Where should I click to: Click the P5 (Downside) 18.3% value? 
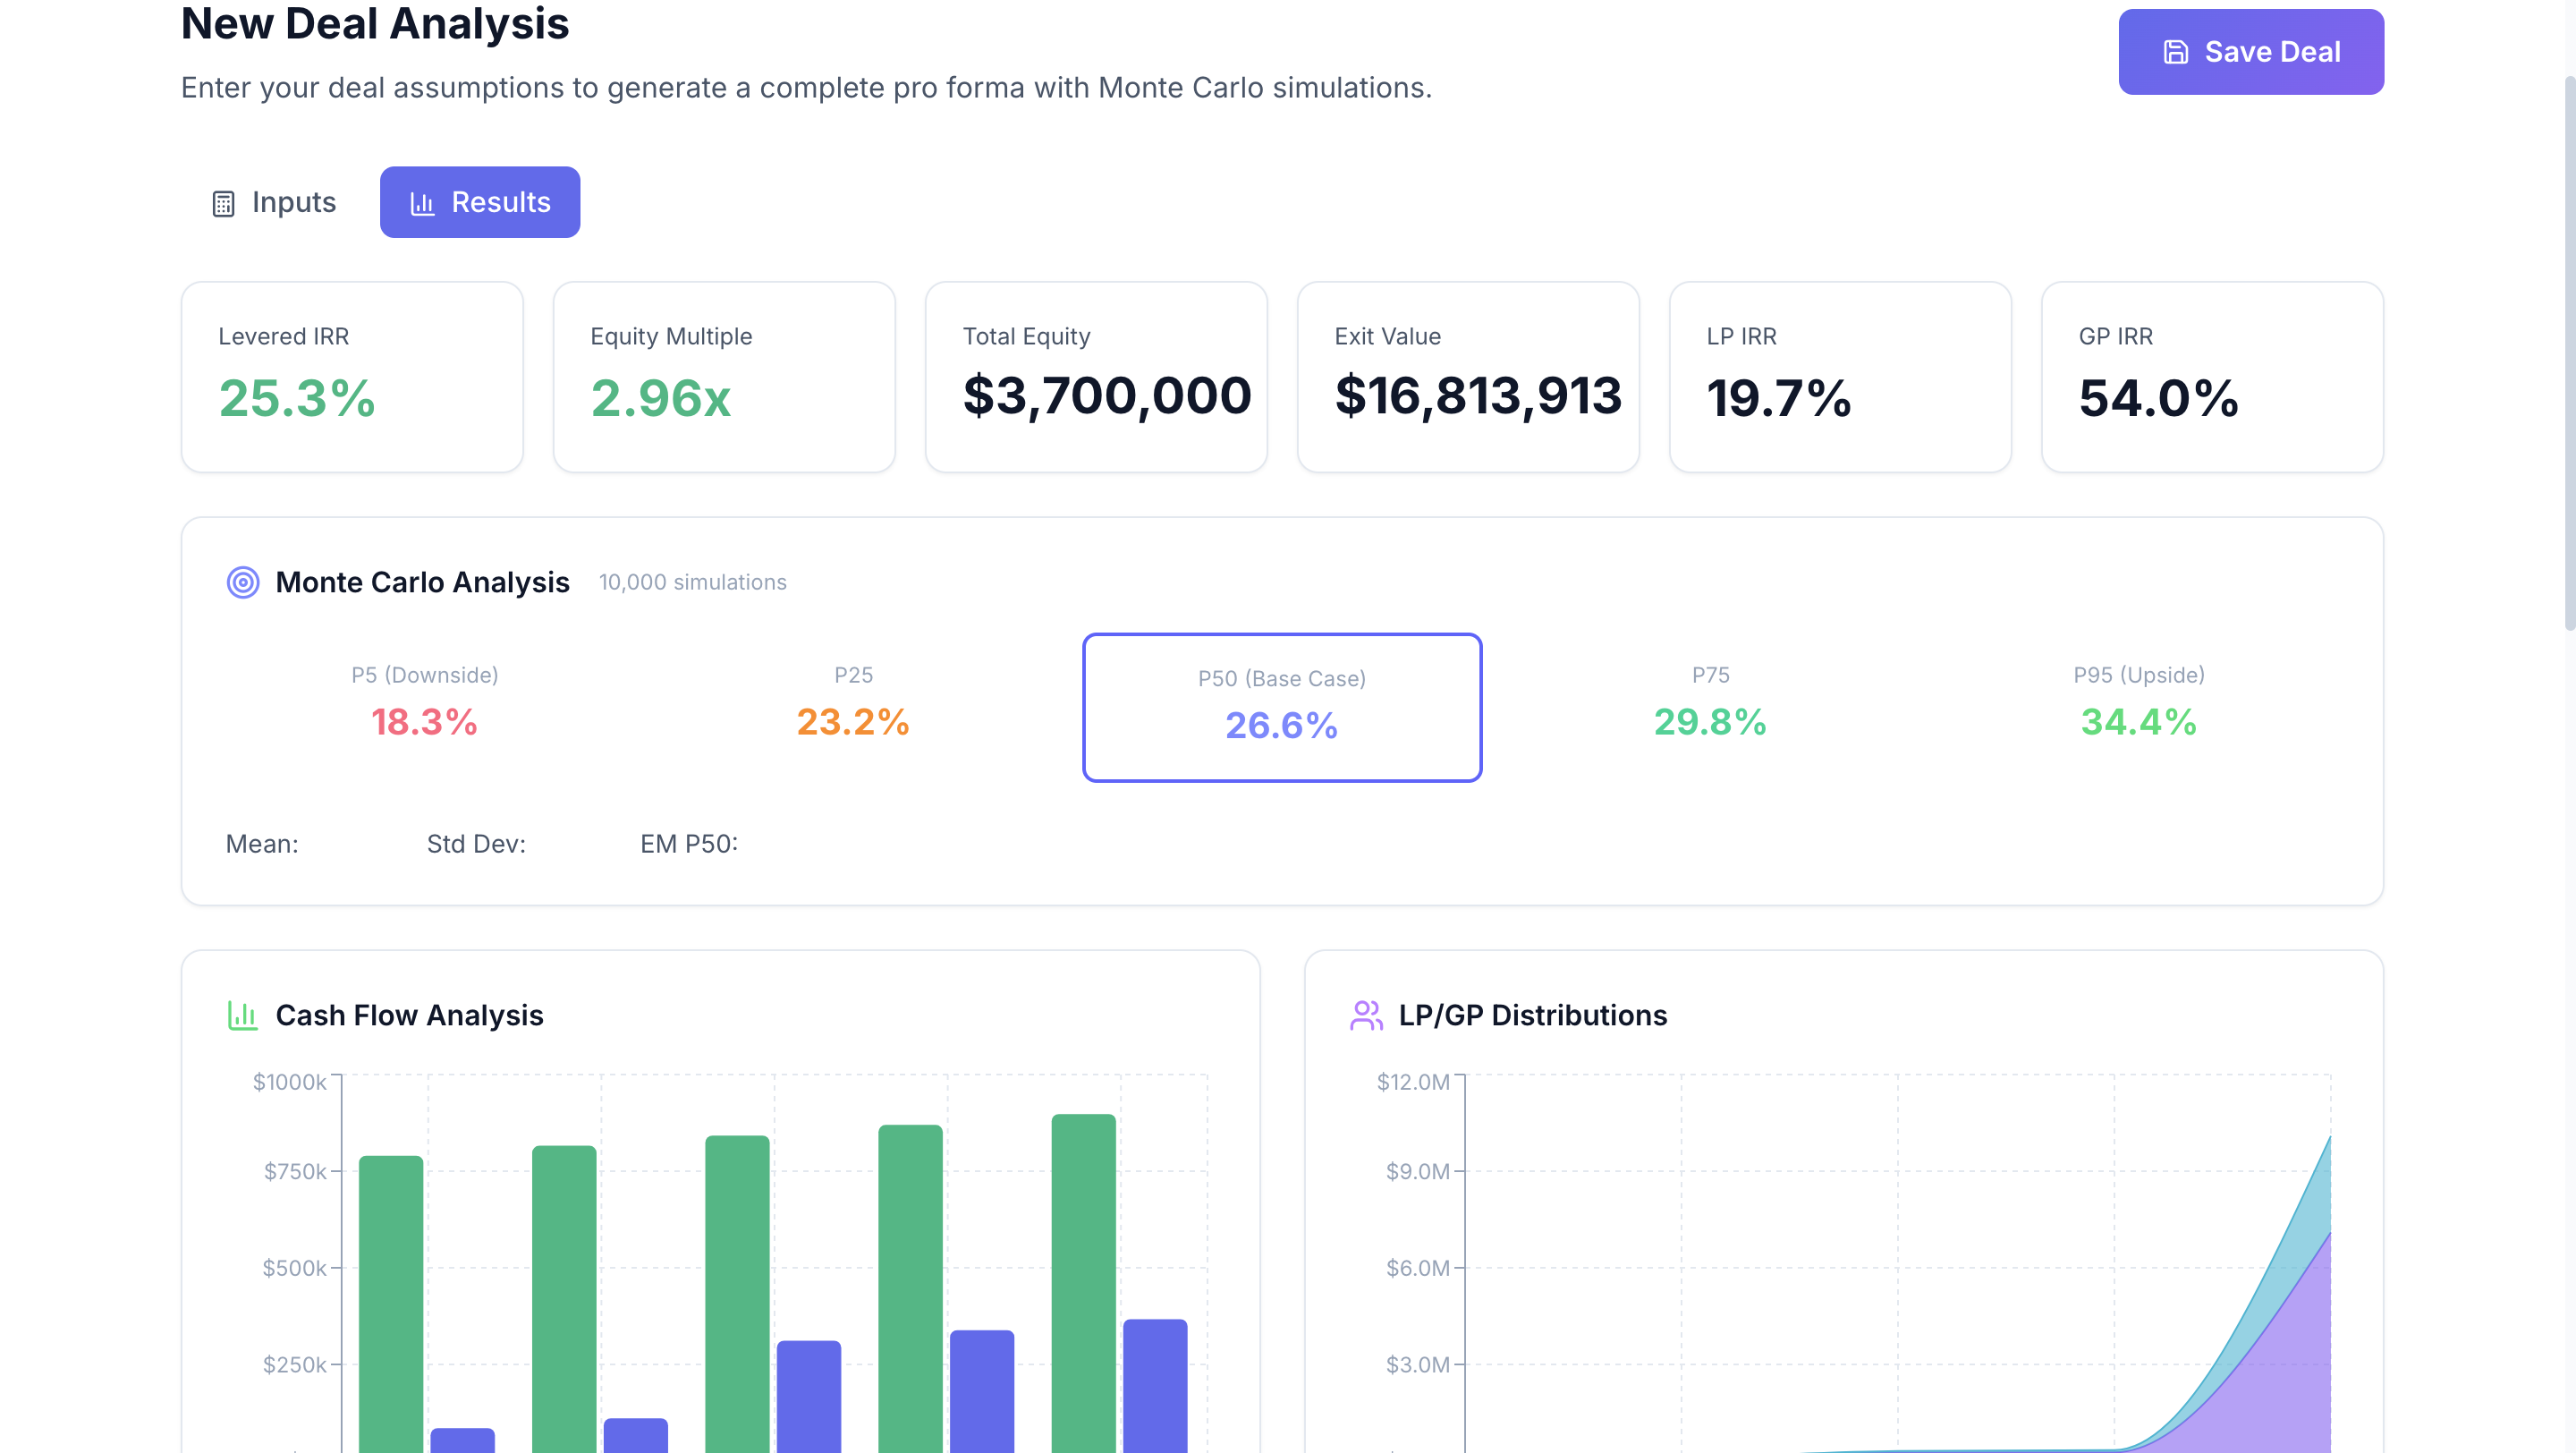point(424,721)
